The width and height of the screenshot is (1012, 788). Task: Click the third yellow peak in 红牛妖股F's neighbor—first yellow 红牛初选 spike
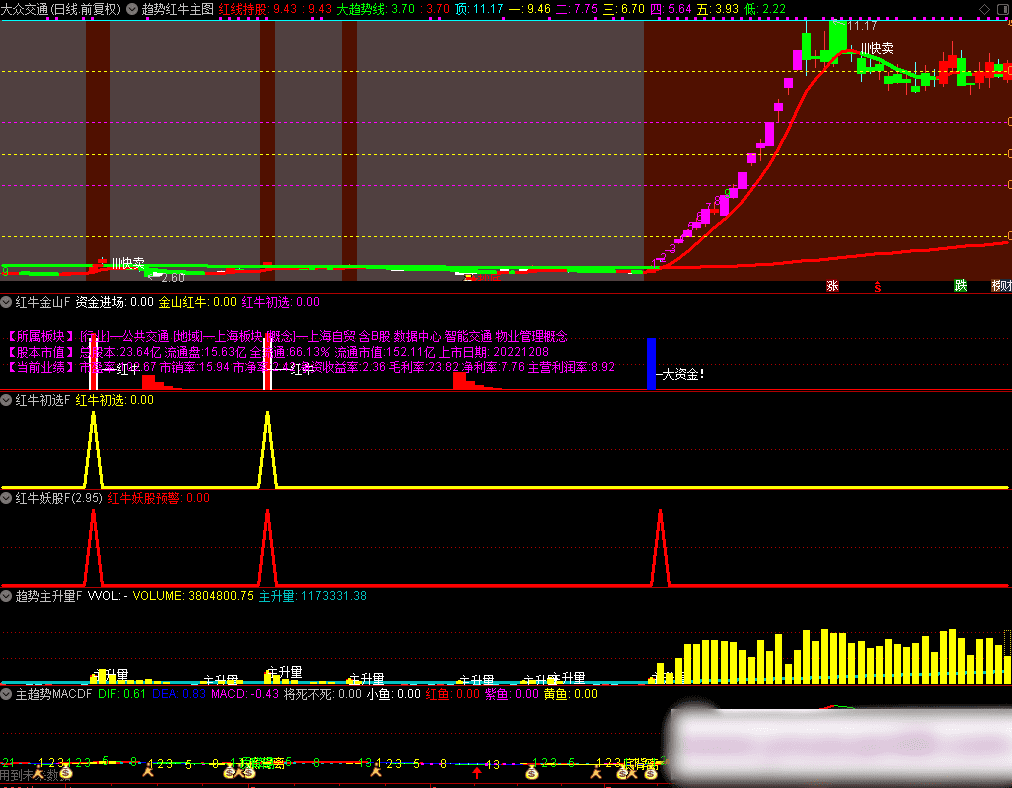click(x=93, y=418)
